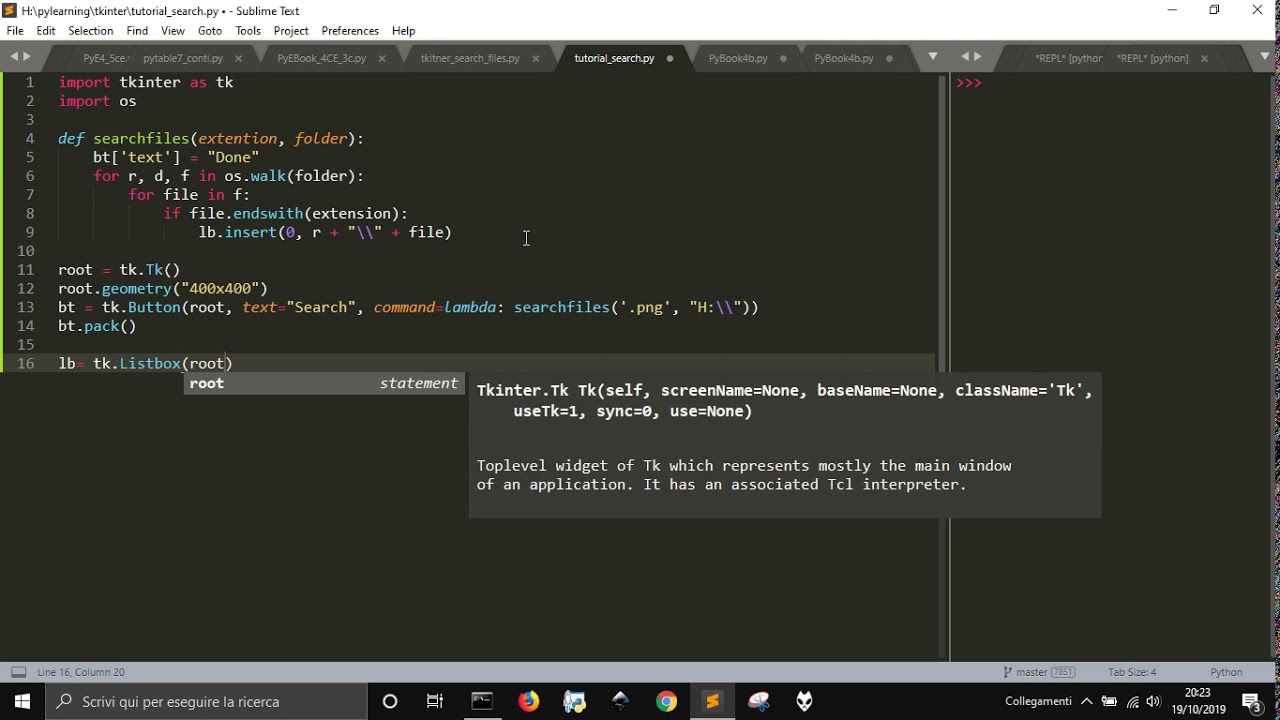
Task: Open the Project menu
Action: (x=291, y=31)
